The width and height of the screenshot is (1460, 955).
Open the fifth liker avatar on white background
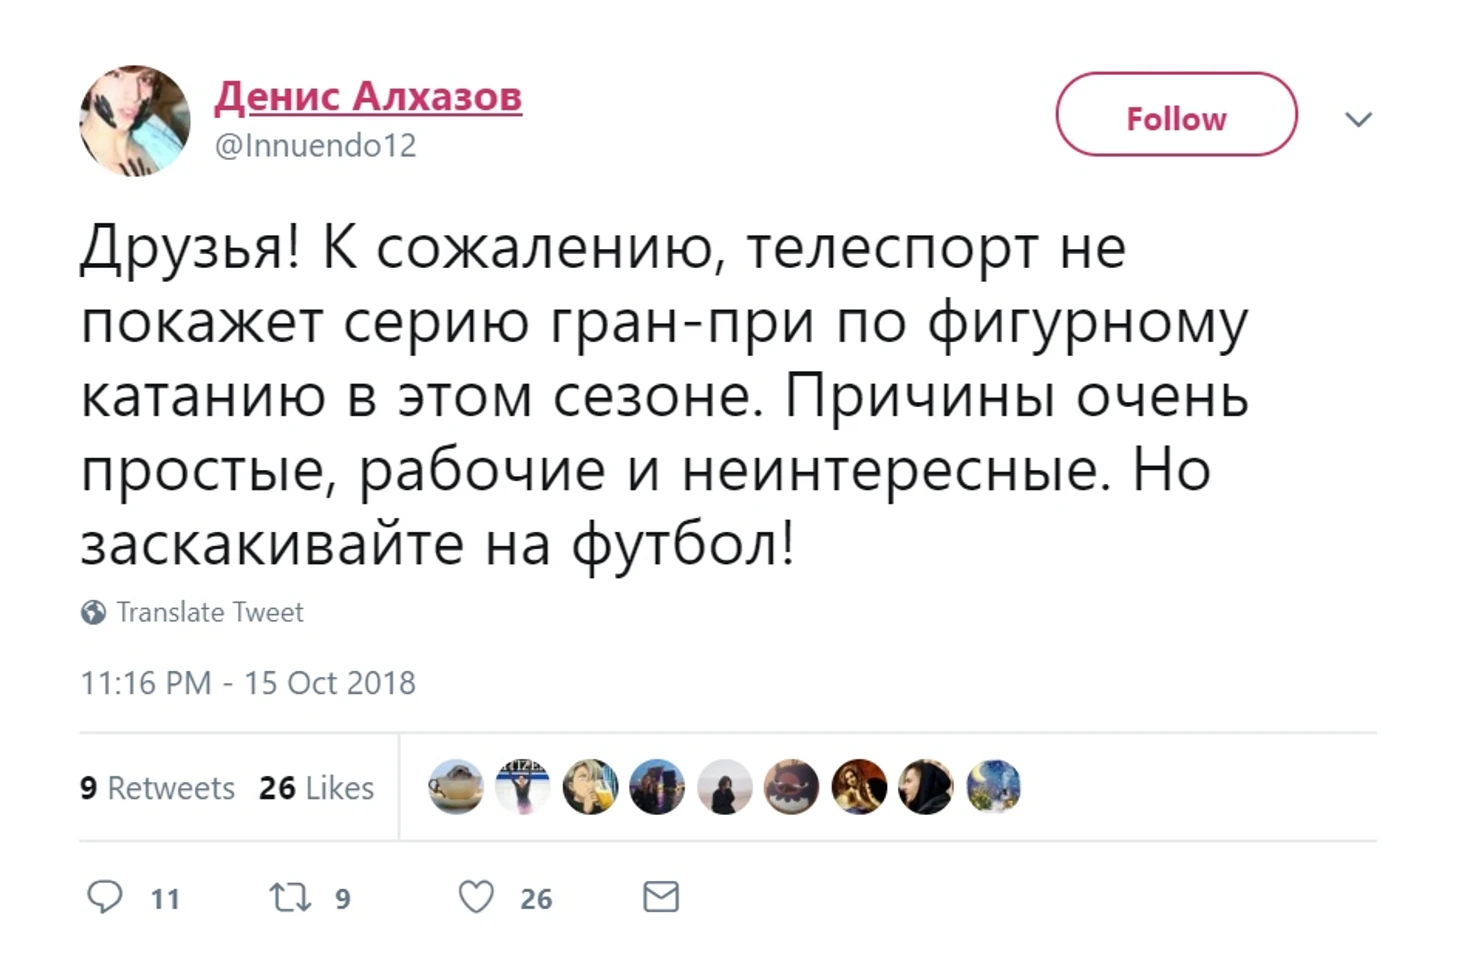pos(725,786)
